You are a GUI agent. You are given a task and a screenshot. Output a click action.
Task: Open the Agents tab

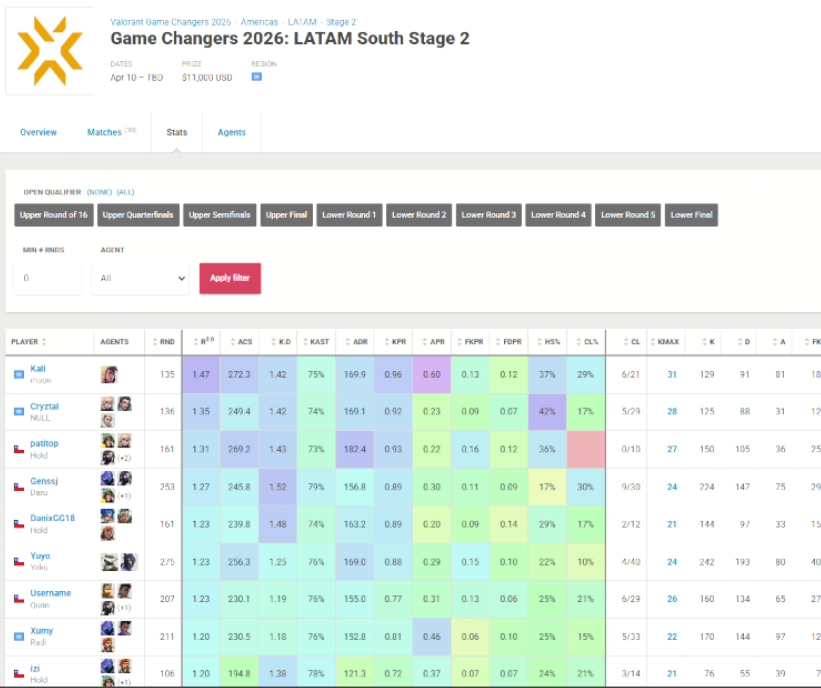pos(231,132)
